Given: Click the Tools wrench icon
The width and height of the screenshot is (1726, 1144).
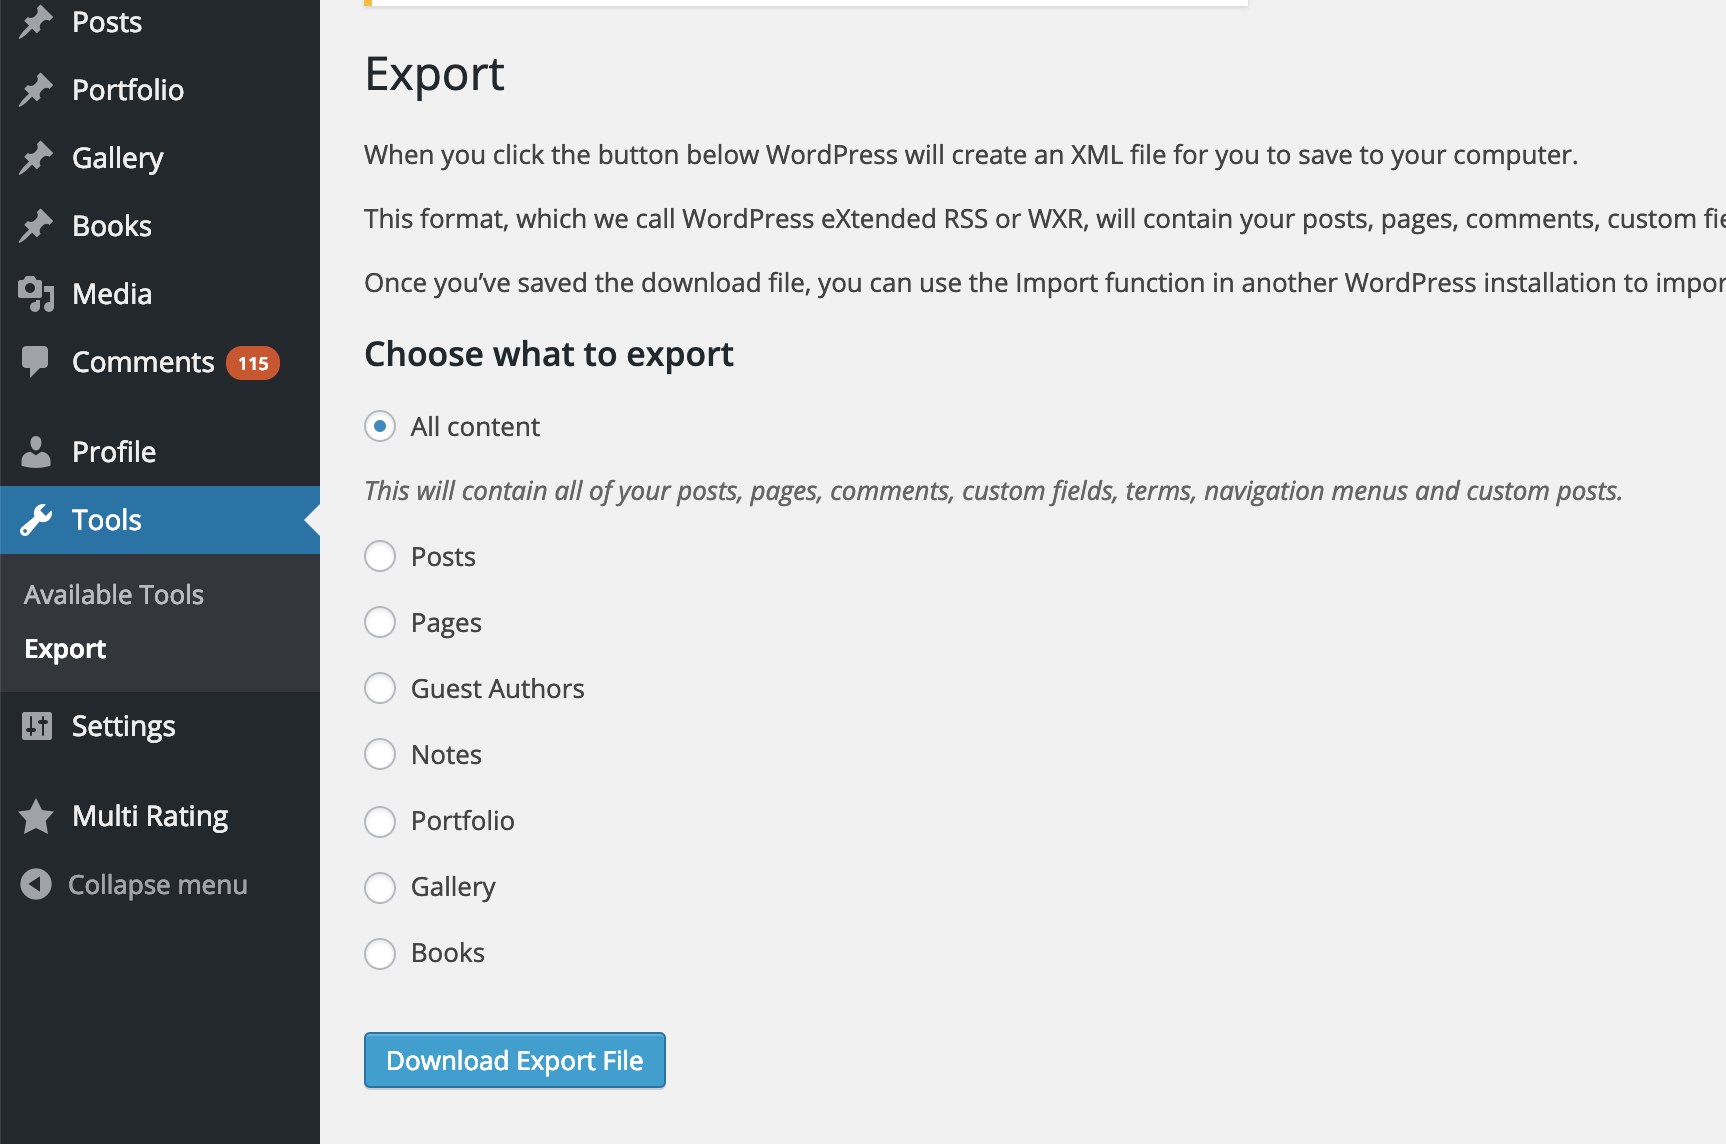Looking at the screenshot, I should [36, 520].
